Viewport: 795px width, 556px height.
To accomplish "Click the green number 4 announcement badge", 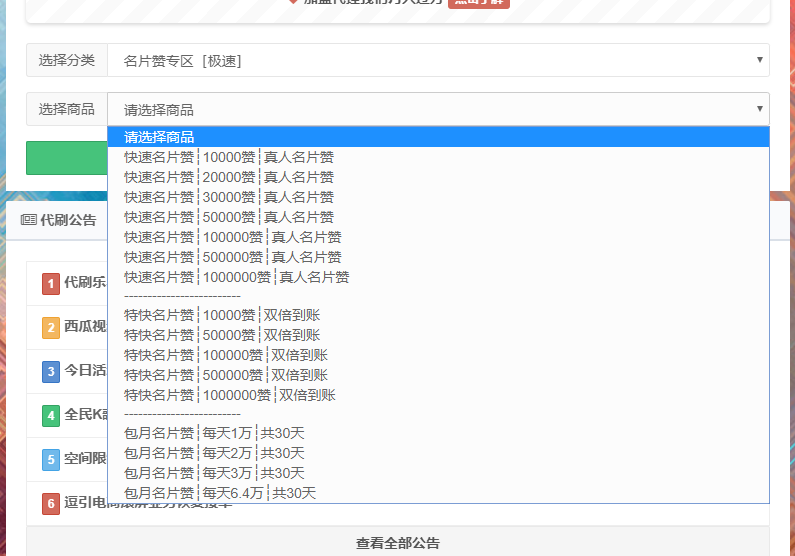I will point(51,416).
